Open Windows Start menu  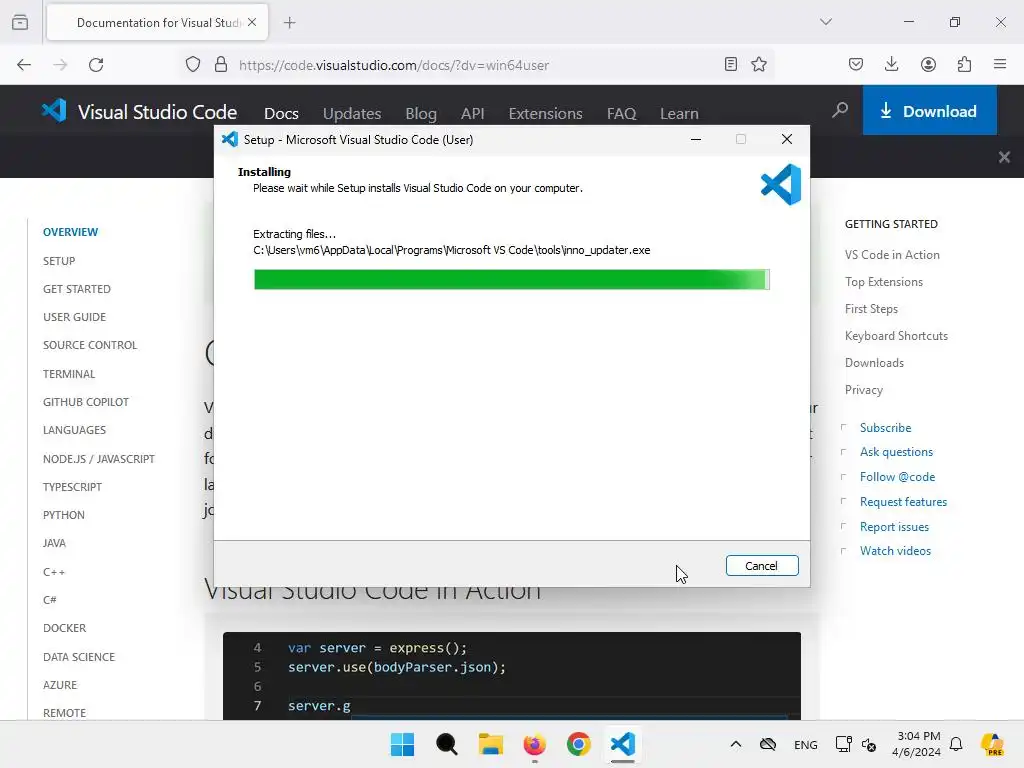click(402, 744)
